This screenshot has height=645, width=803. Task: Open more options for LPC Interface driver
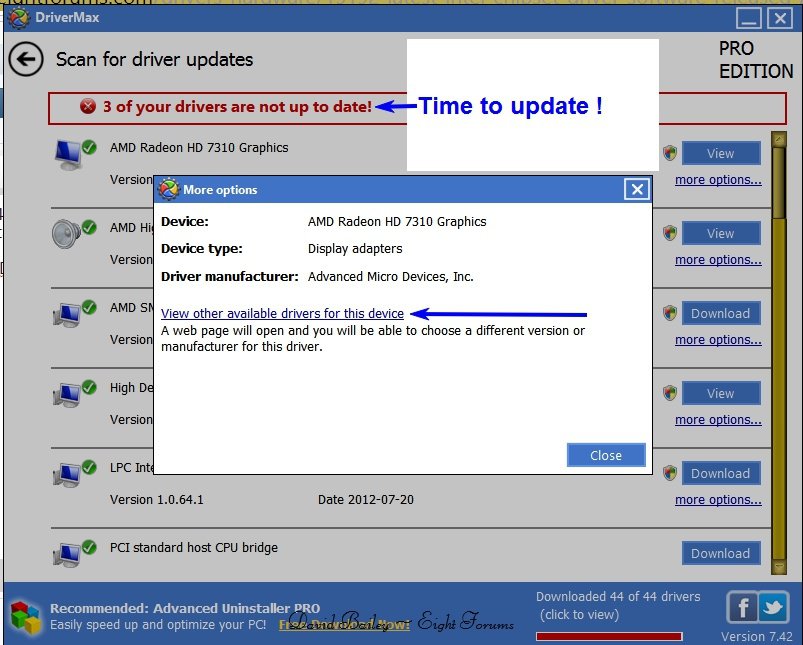717,500
